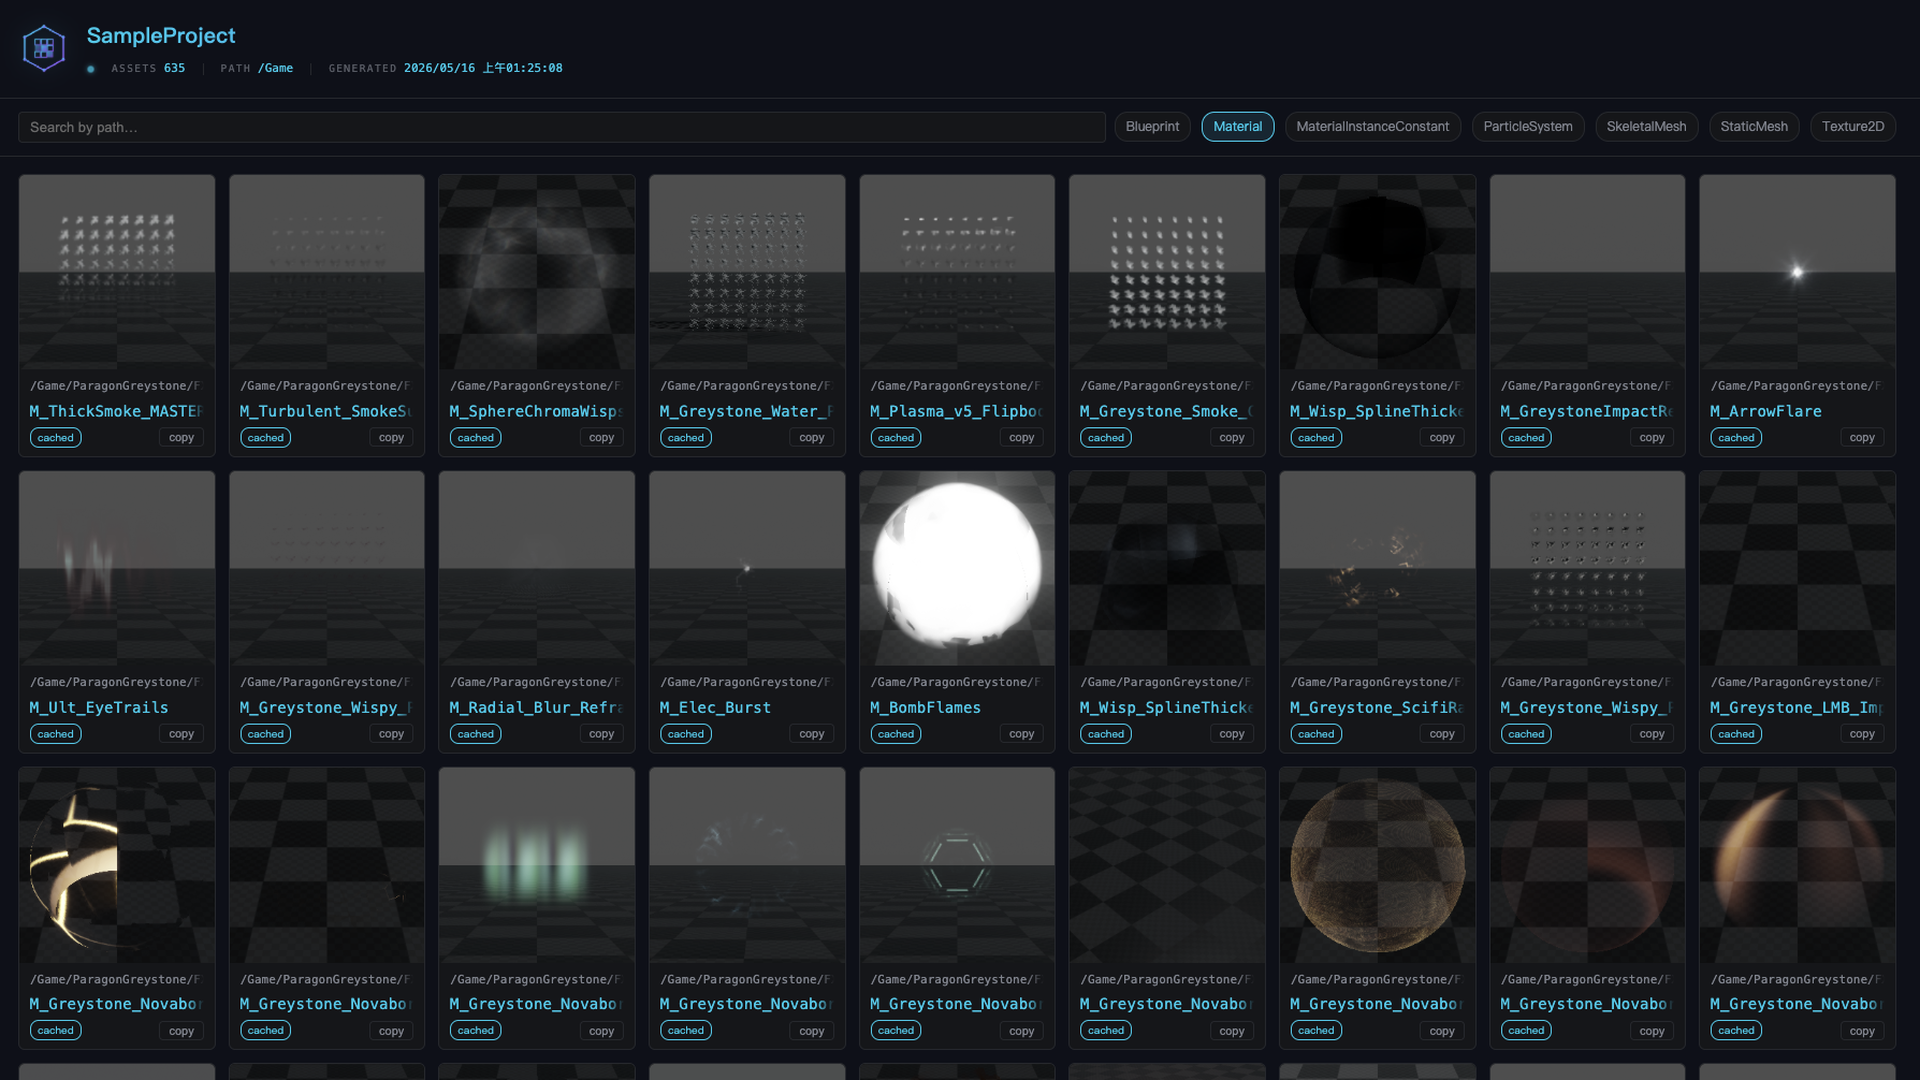Image resolution: width=1920 pixels, height=1080 pixels.
Task: Select the M_Ult_EyeTrails name text
Action: pos(98,707)
